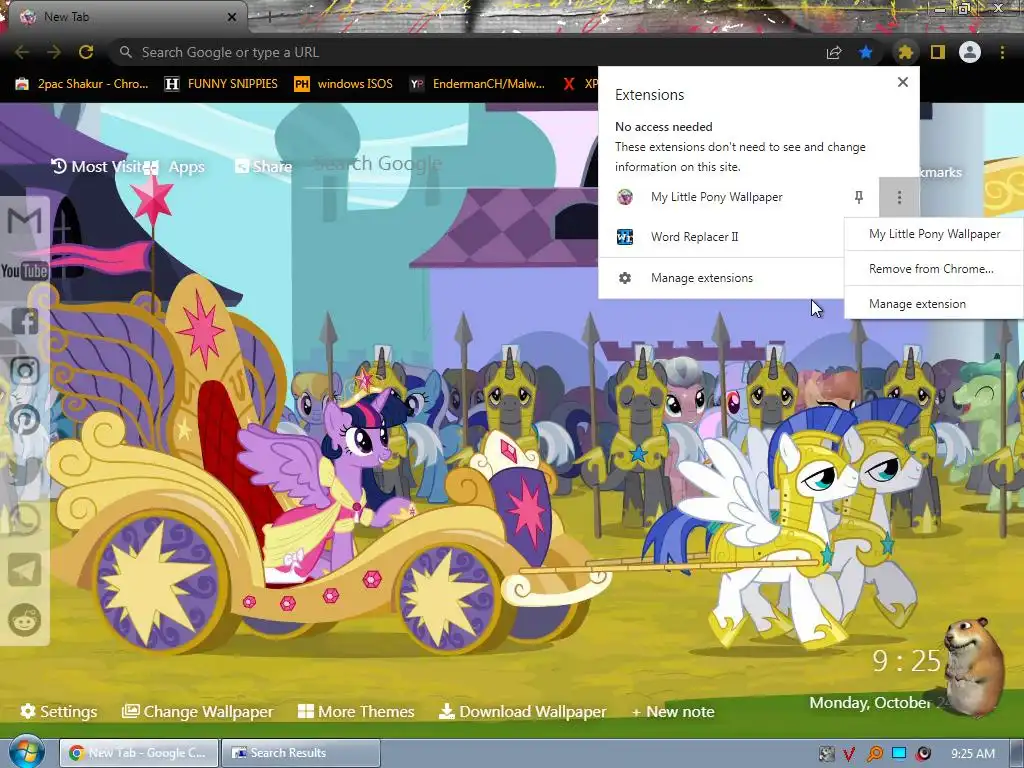
Task: Open more actions for My Little Pony Wallpaper
Action: tap(899, 197)
